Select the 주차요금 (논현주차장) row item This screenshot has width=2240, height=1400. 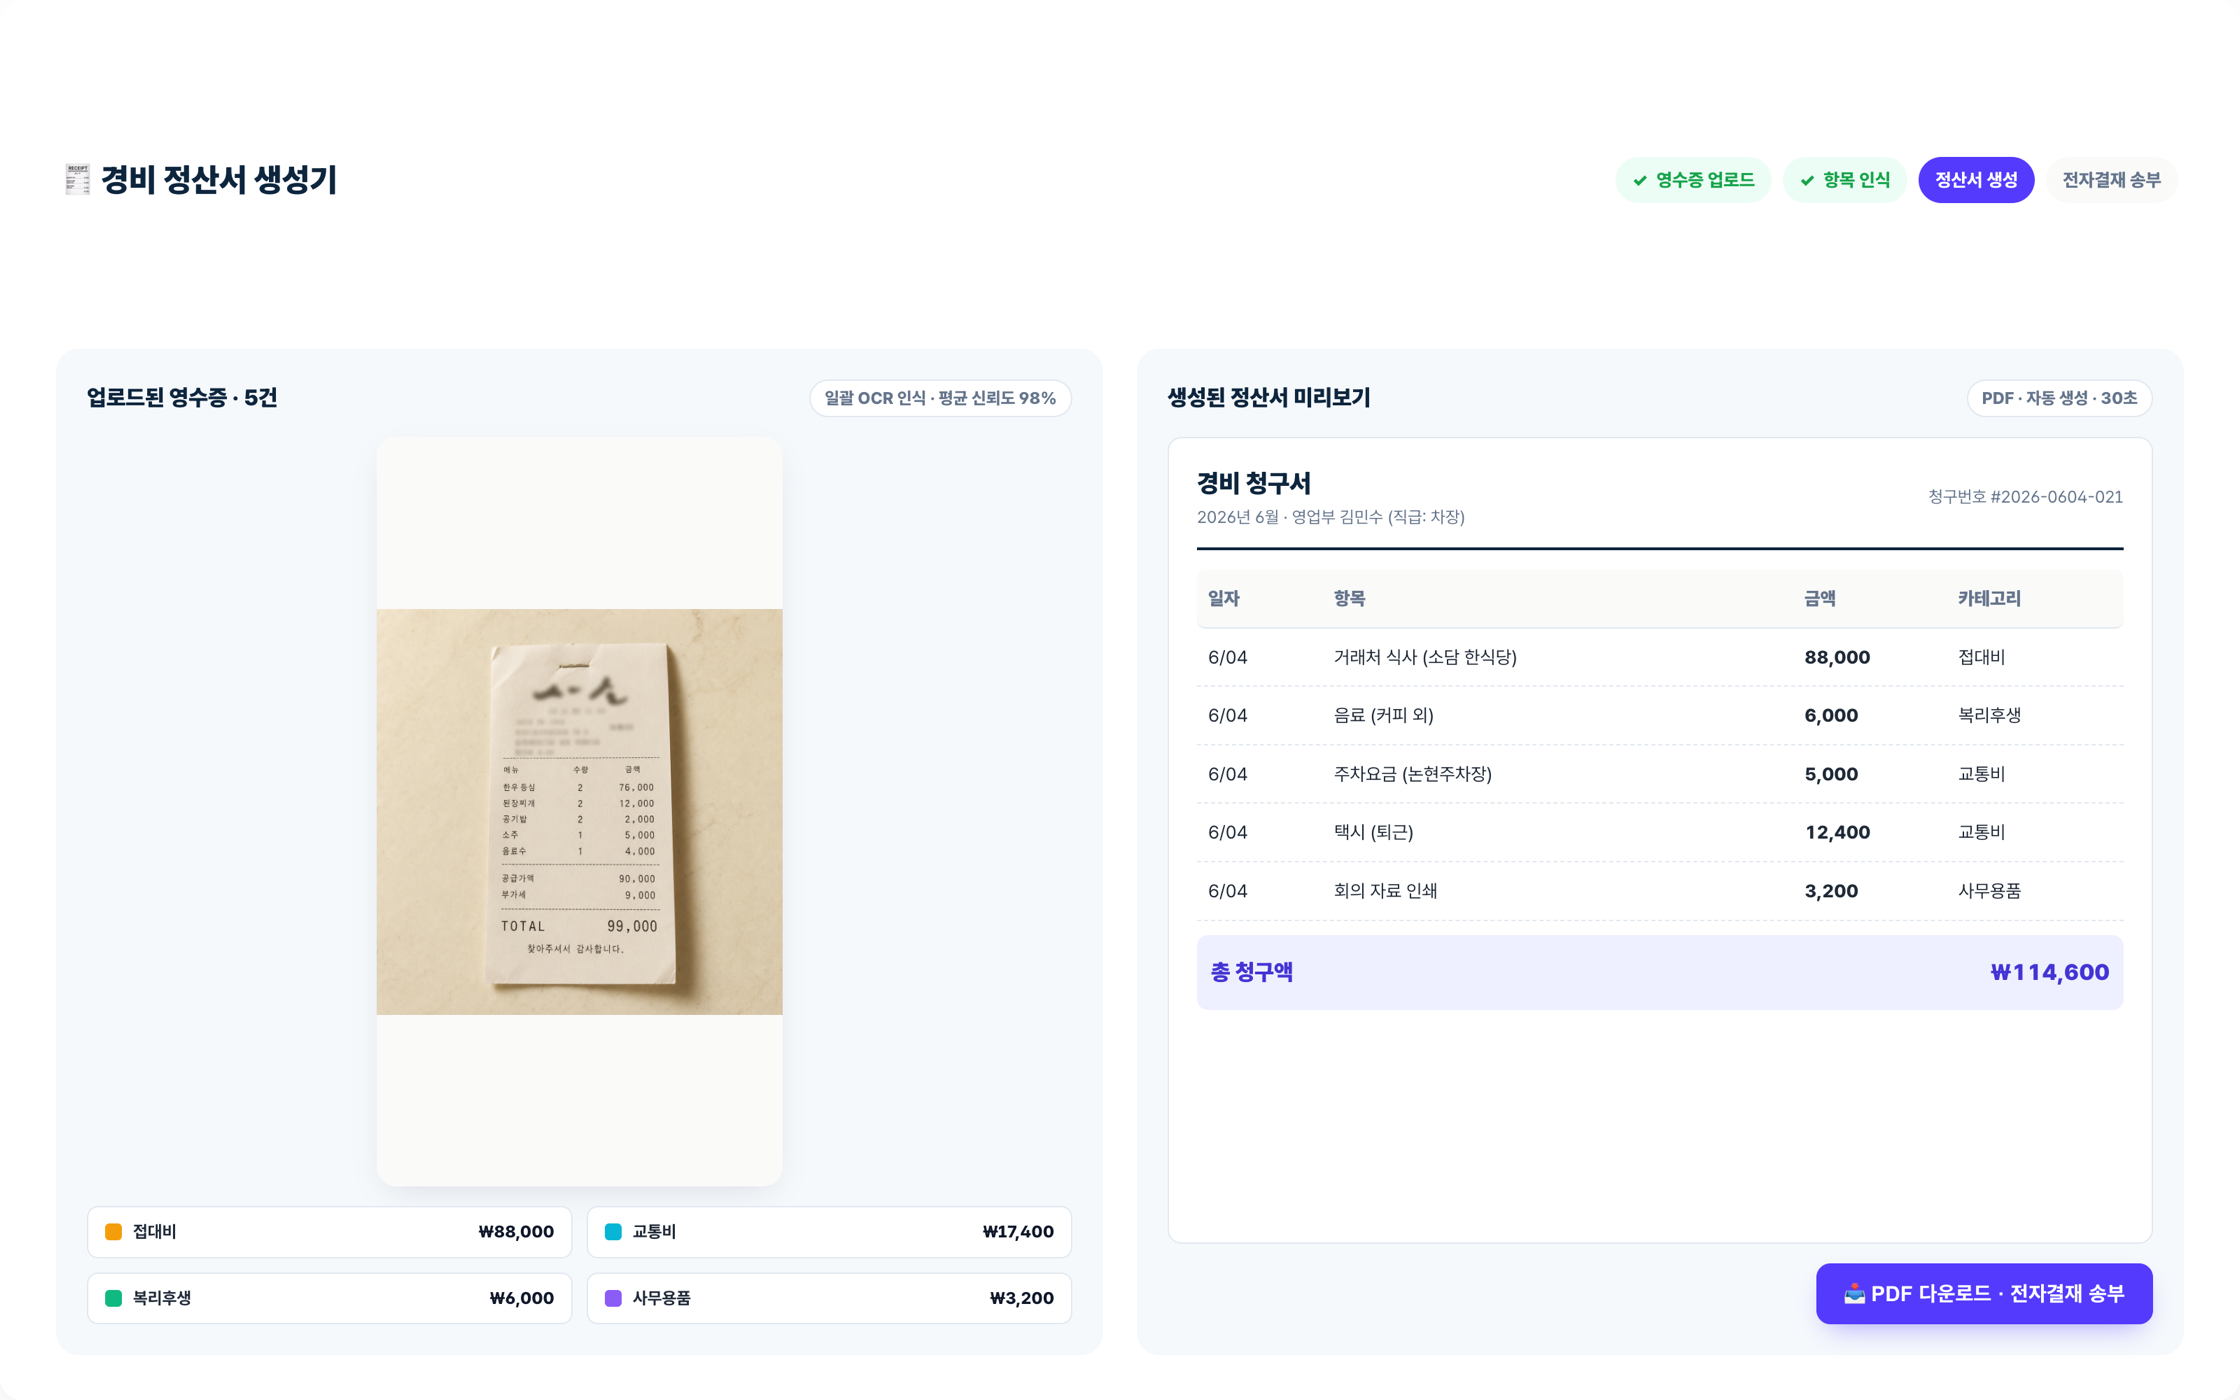pos(1412,774)
